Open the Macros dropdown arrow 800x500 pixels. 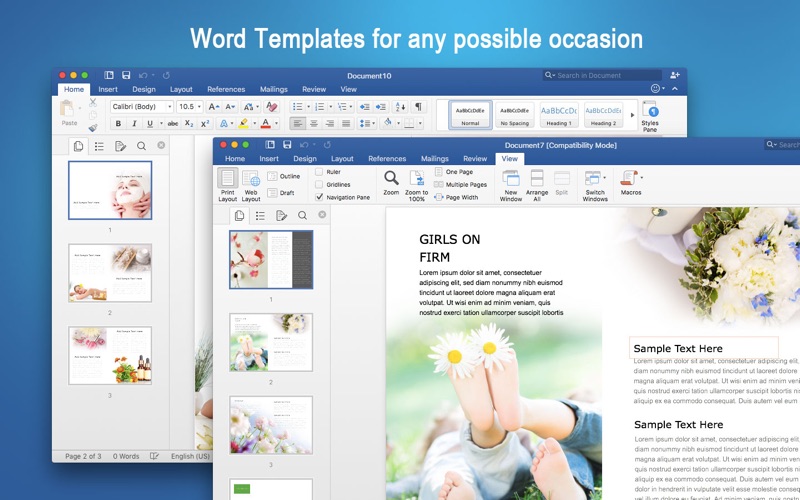[x=641, y=178]
